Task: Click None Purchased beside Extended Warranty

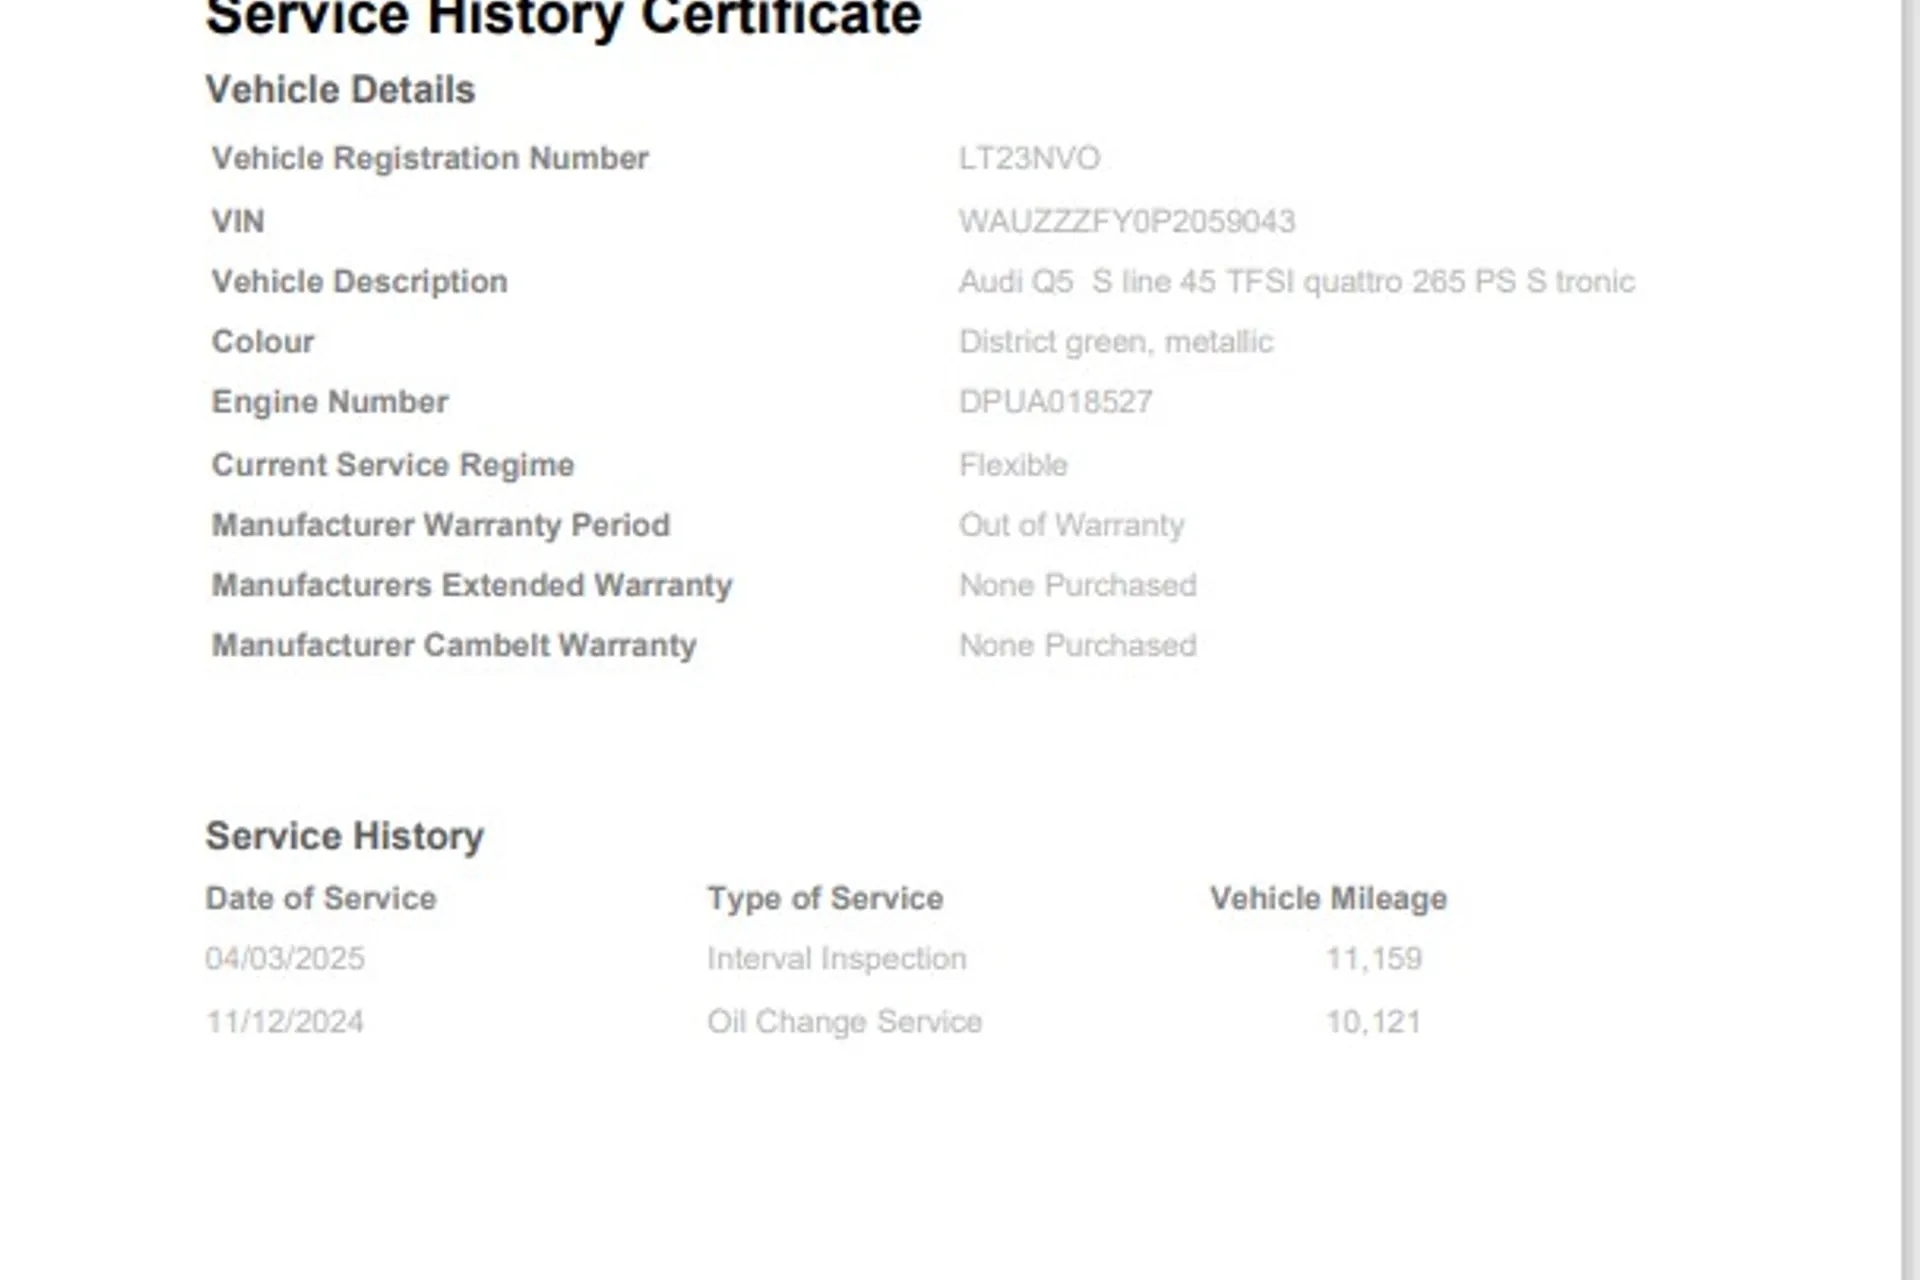Action: (1077, 585)
